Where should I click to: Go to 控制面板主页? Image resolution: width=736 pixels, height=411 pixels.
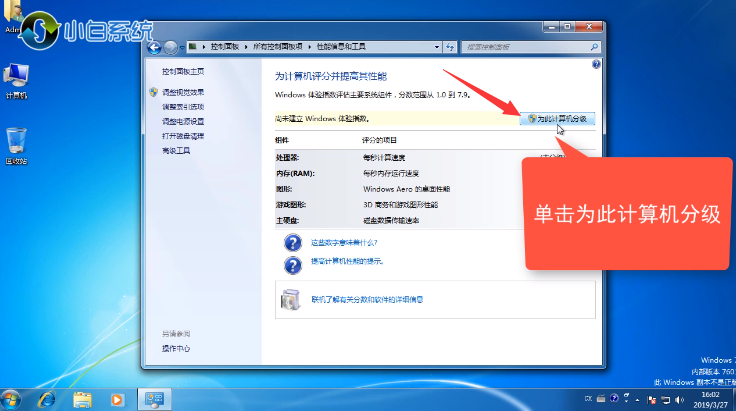coord(183,72)
